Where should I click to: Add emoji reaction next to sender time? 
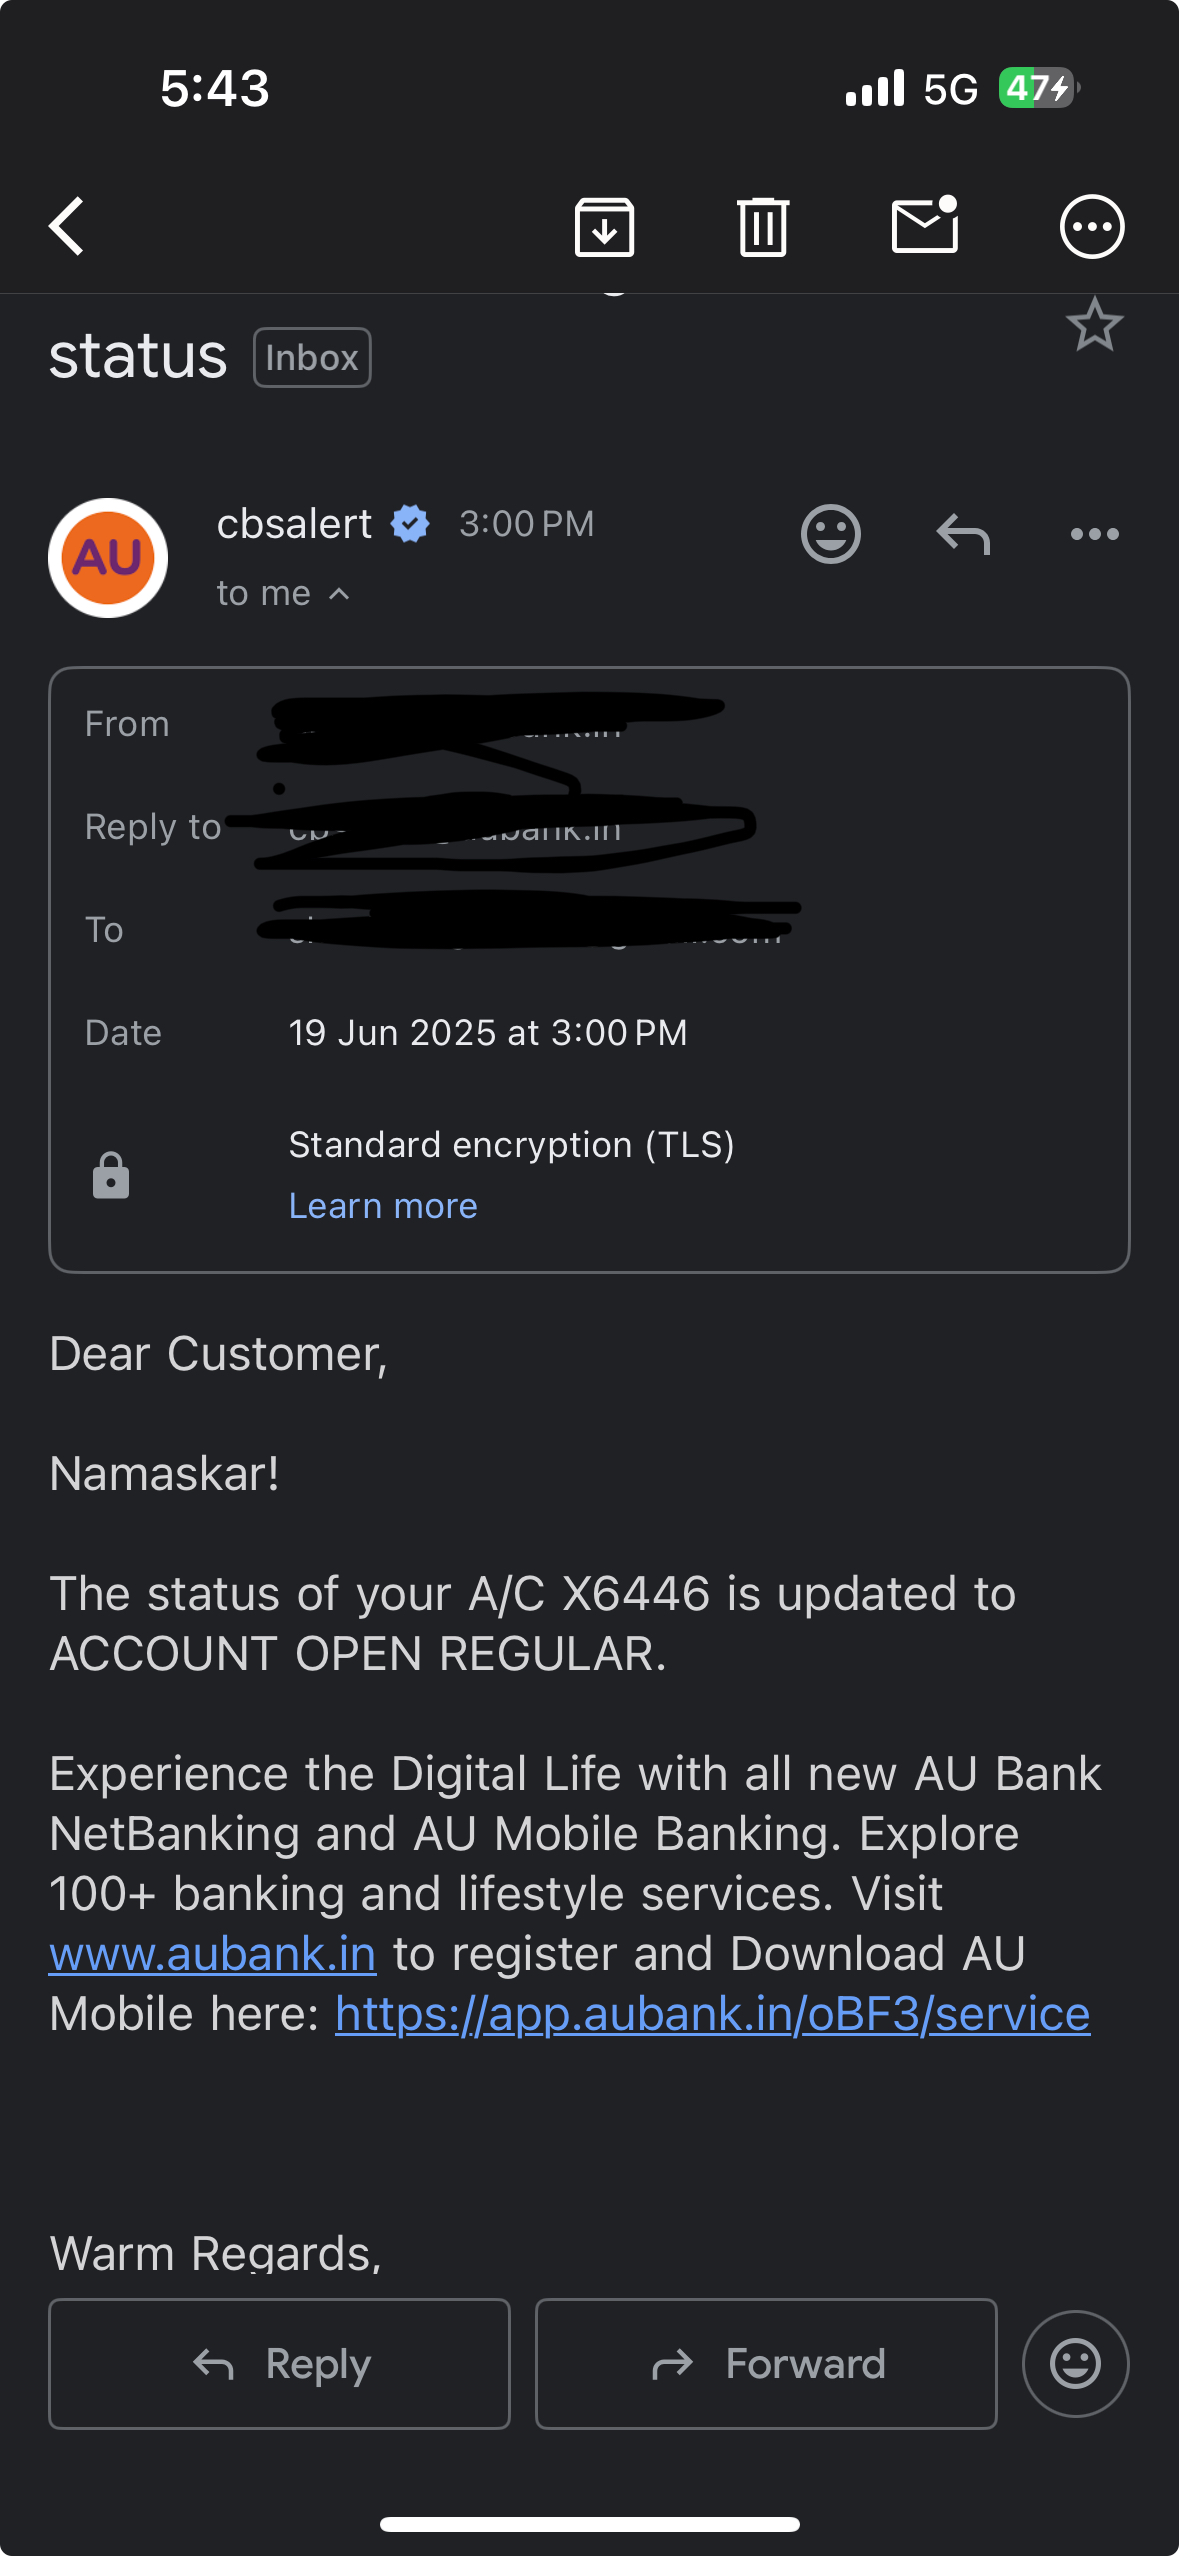(x=831, y=534)
